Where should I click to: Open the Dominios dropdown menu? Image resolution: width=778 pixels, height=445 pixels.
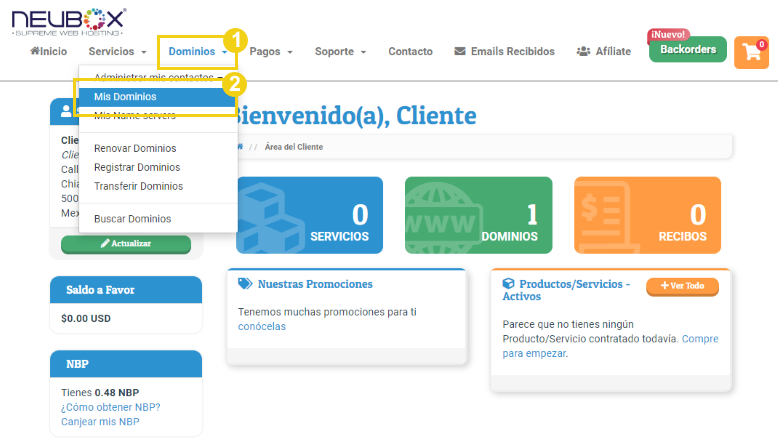197,51
